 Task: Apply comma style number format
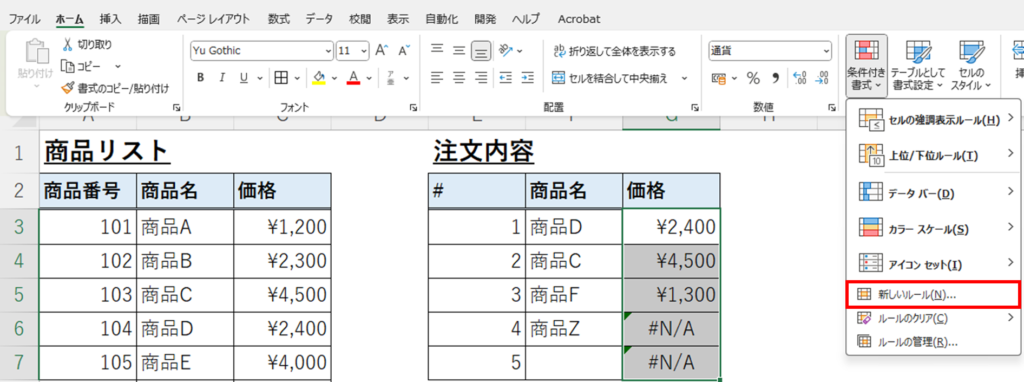(x=776, y=78)
